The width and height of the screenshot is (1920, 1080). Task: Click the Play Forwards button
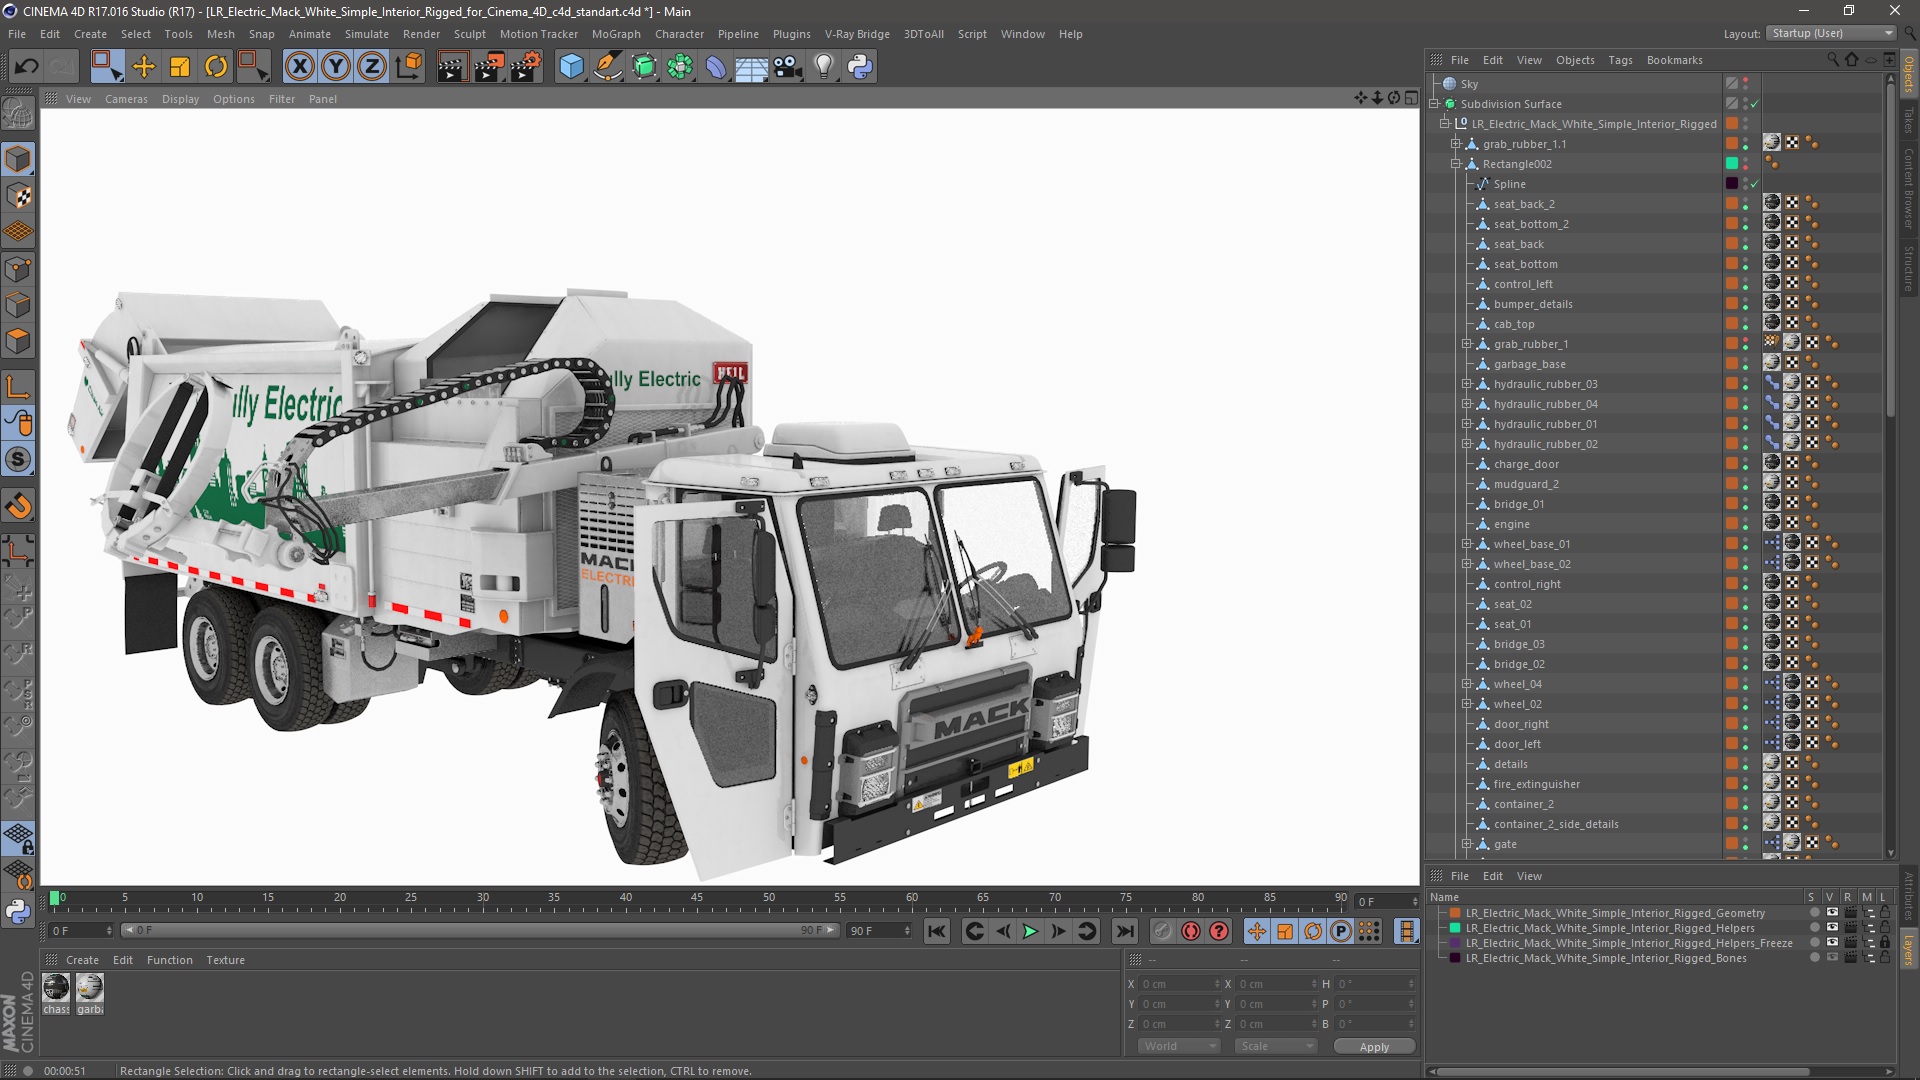click(x=1030, y=931)
